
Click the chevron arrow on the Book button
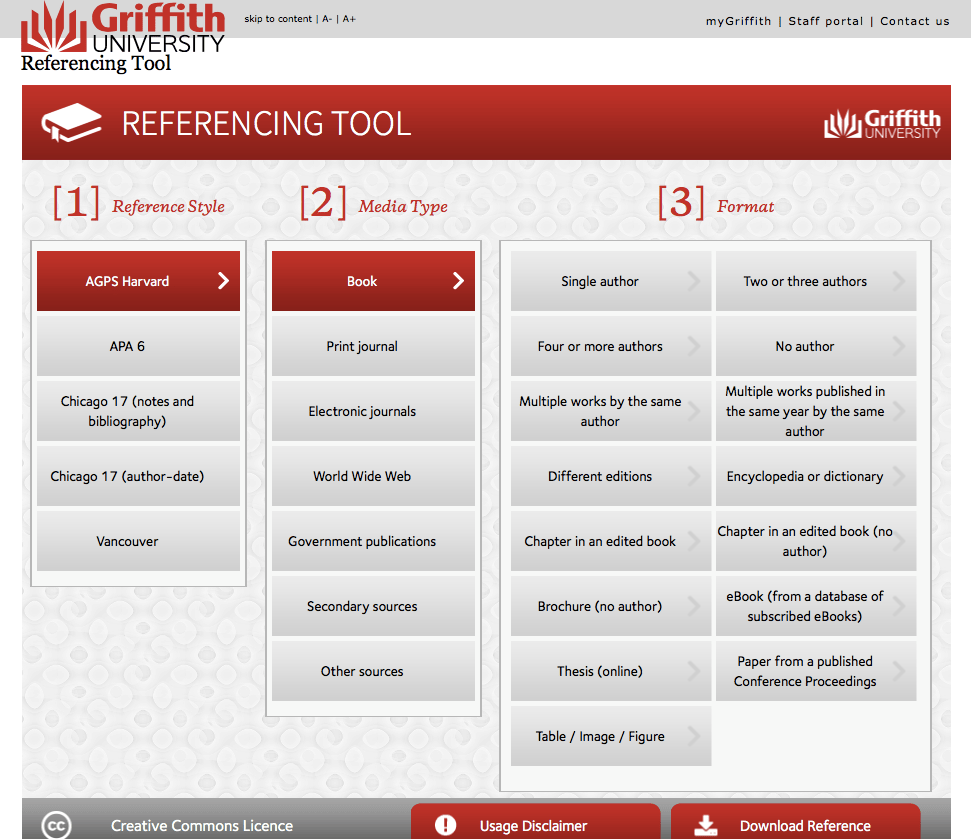coord(458,281)
